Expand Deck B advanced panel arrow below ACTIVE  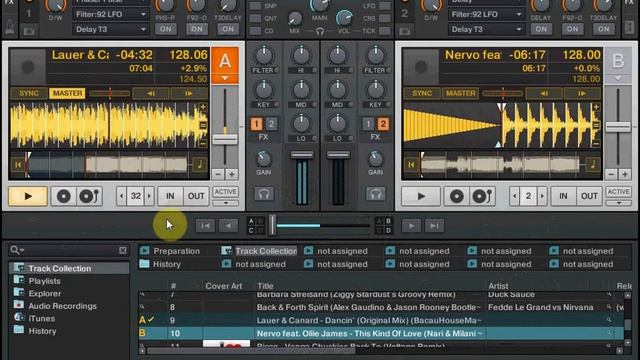point(618,203)
